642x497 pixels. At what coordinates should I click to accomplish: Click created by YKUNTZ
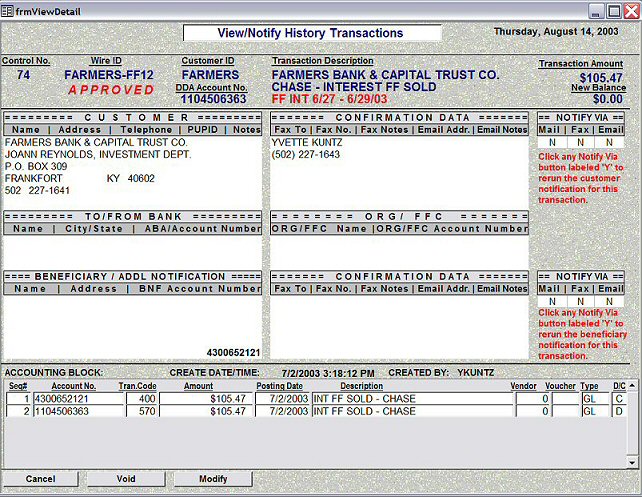point(475,373)
